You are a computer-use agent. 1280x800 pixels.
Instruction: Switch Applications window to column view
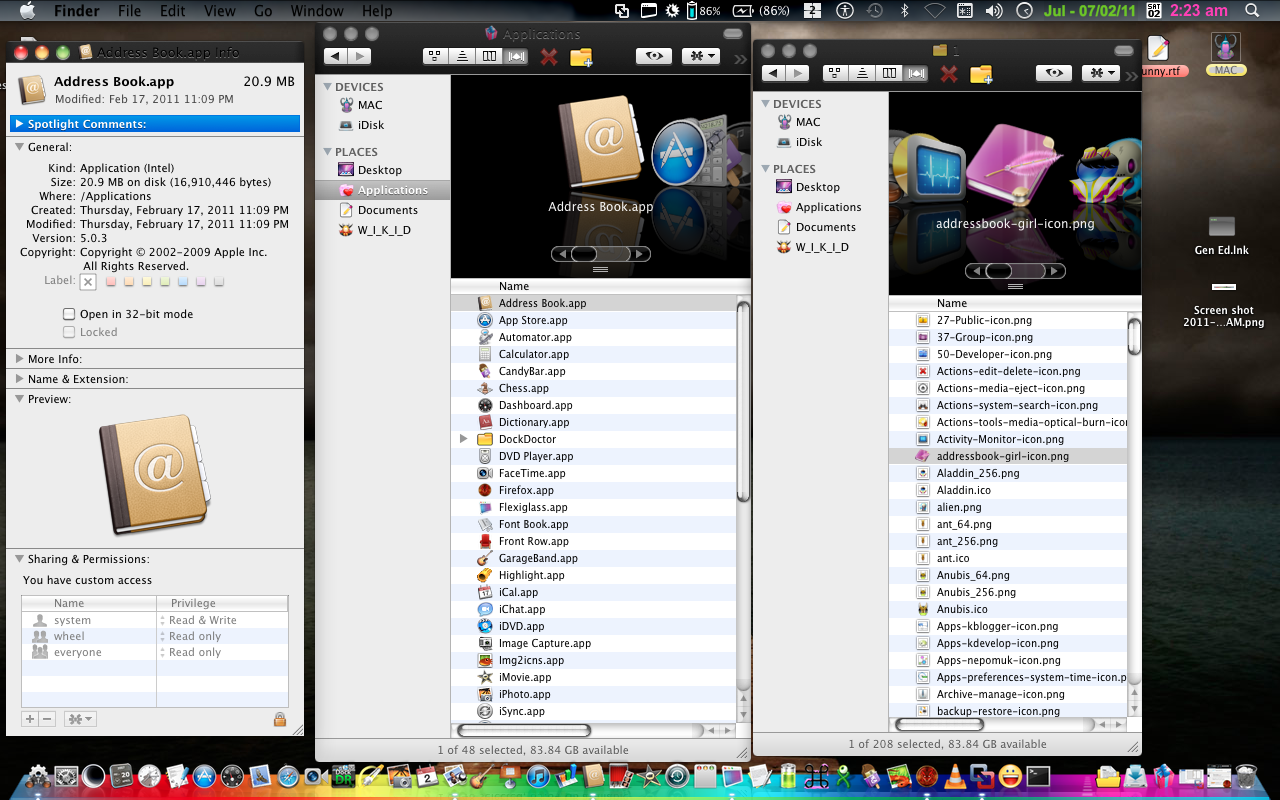pyautogui.click(x=489, y=56)
